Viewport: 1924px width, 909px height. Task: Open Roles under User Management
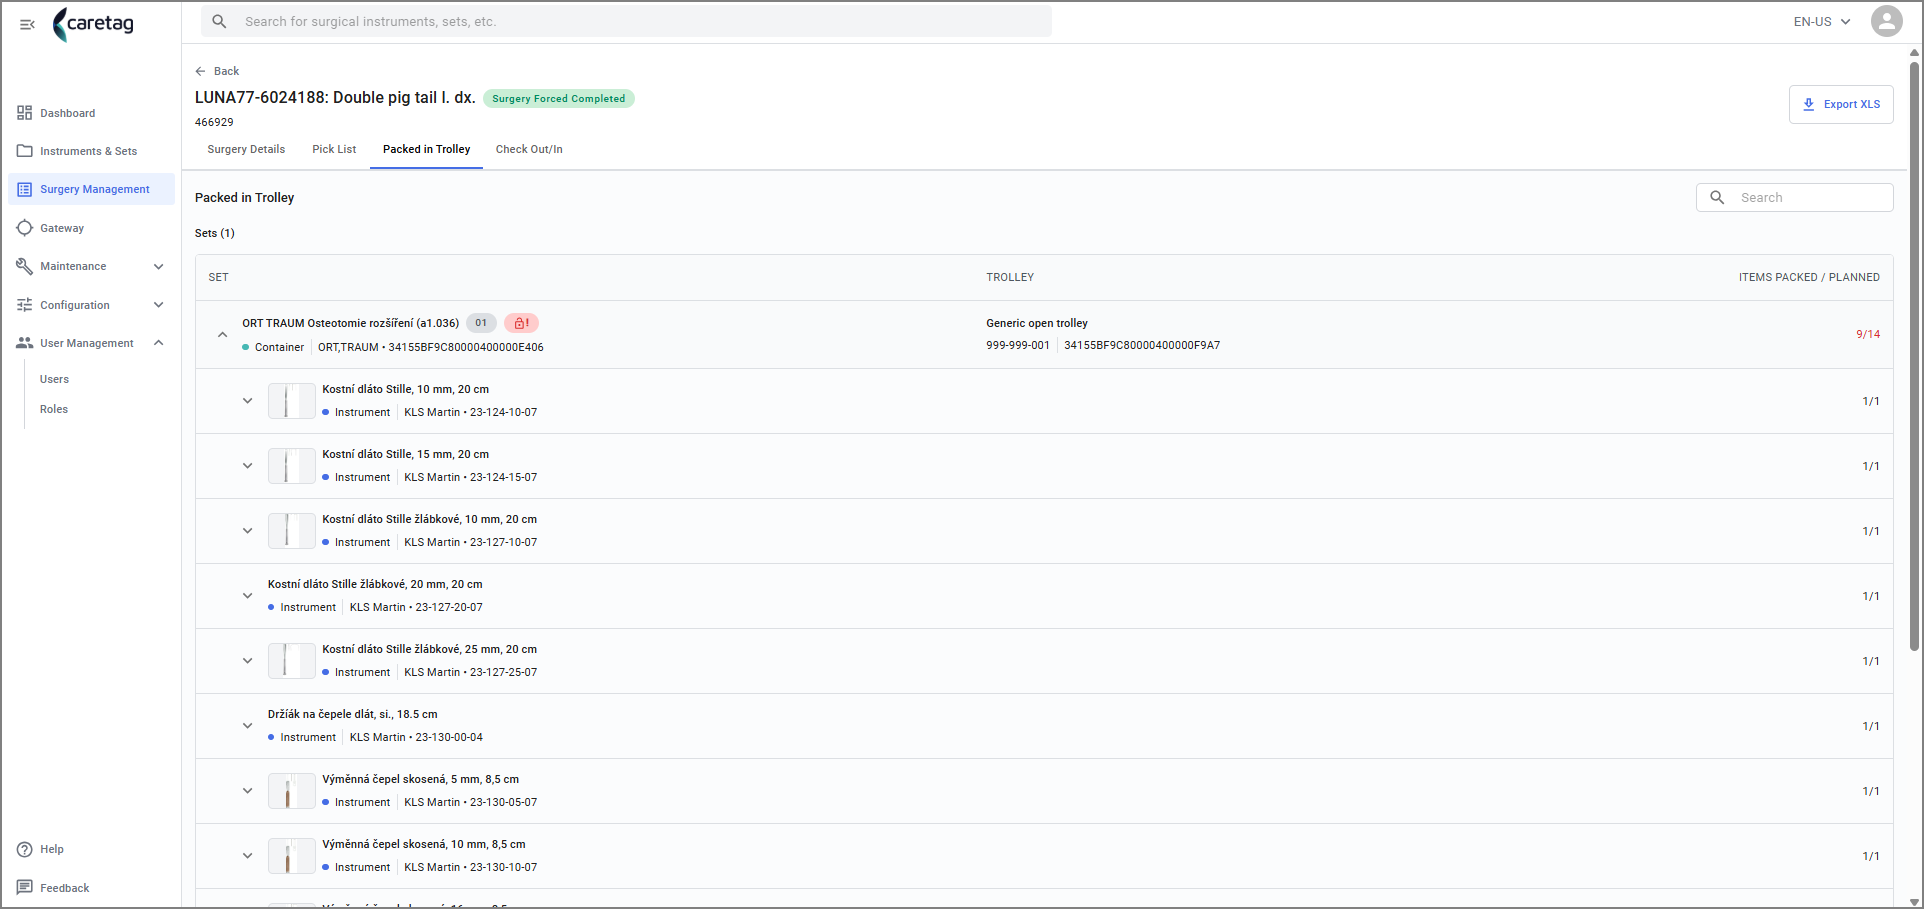(x=54, y=409)
